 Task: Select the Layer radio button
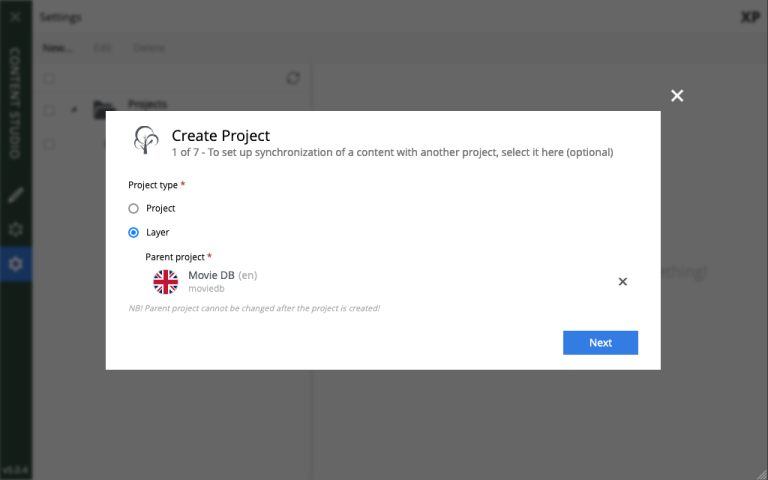(x=133, y=233)
